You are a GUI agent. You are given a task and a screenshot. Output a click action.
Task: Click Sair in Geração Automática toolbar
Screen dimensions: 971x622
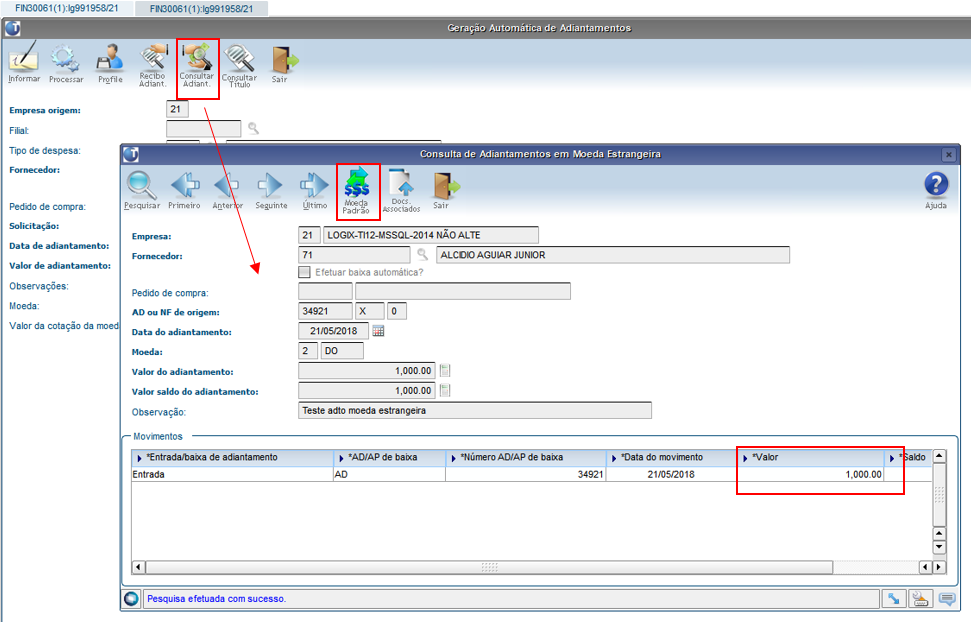(282, 63)
